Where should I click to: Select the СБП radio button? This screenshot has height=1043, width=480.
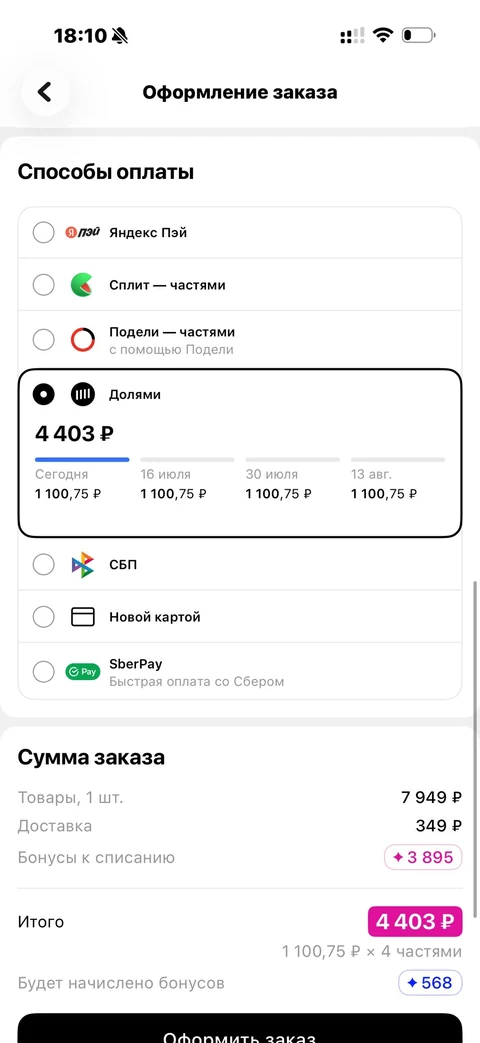(x=44, y=565)
